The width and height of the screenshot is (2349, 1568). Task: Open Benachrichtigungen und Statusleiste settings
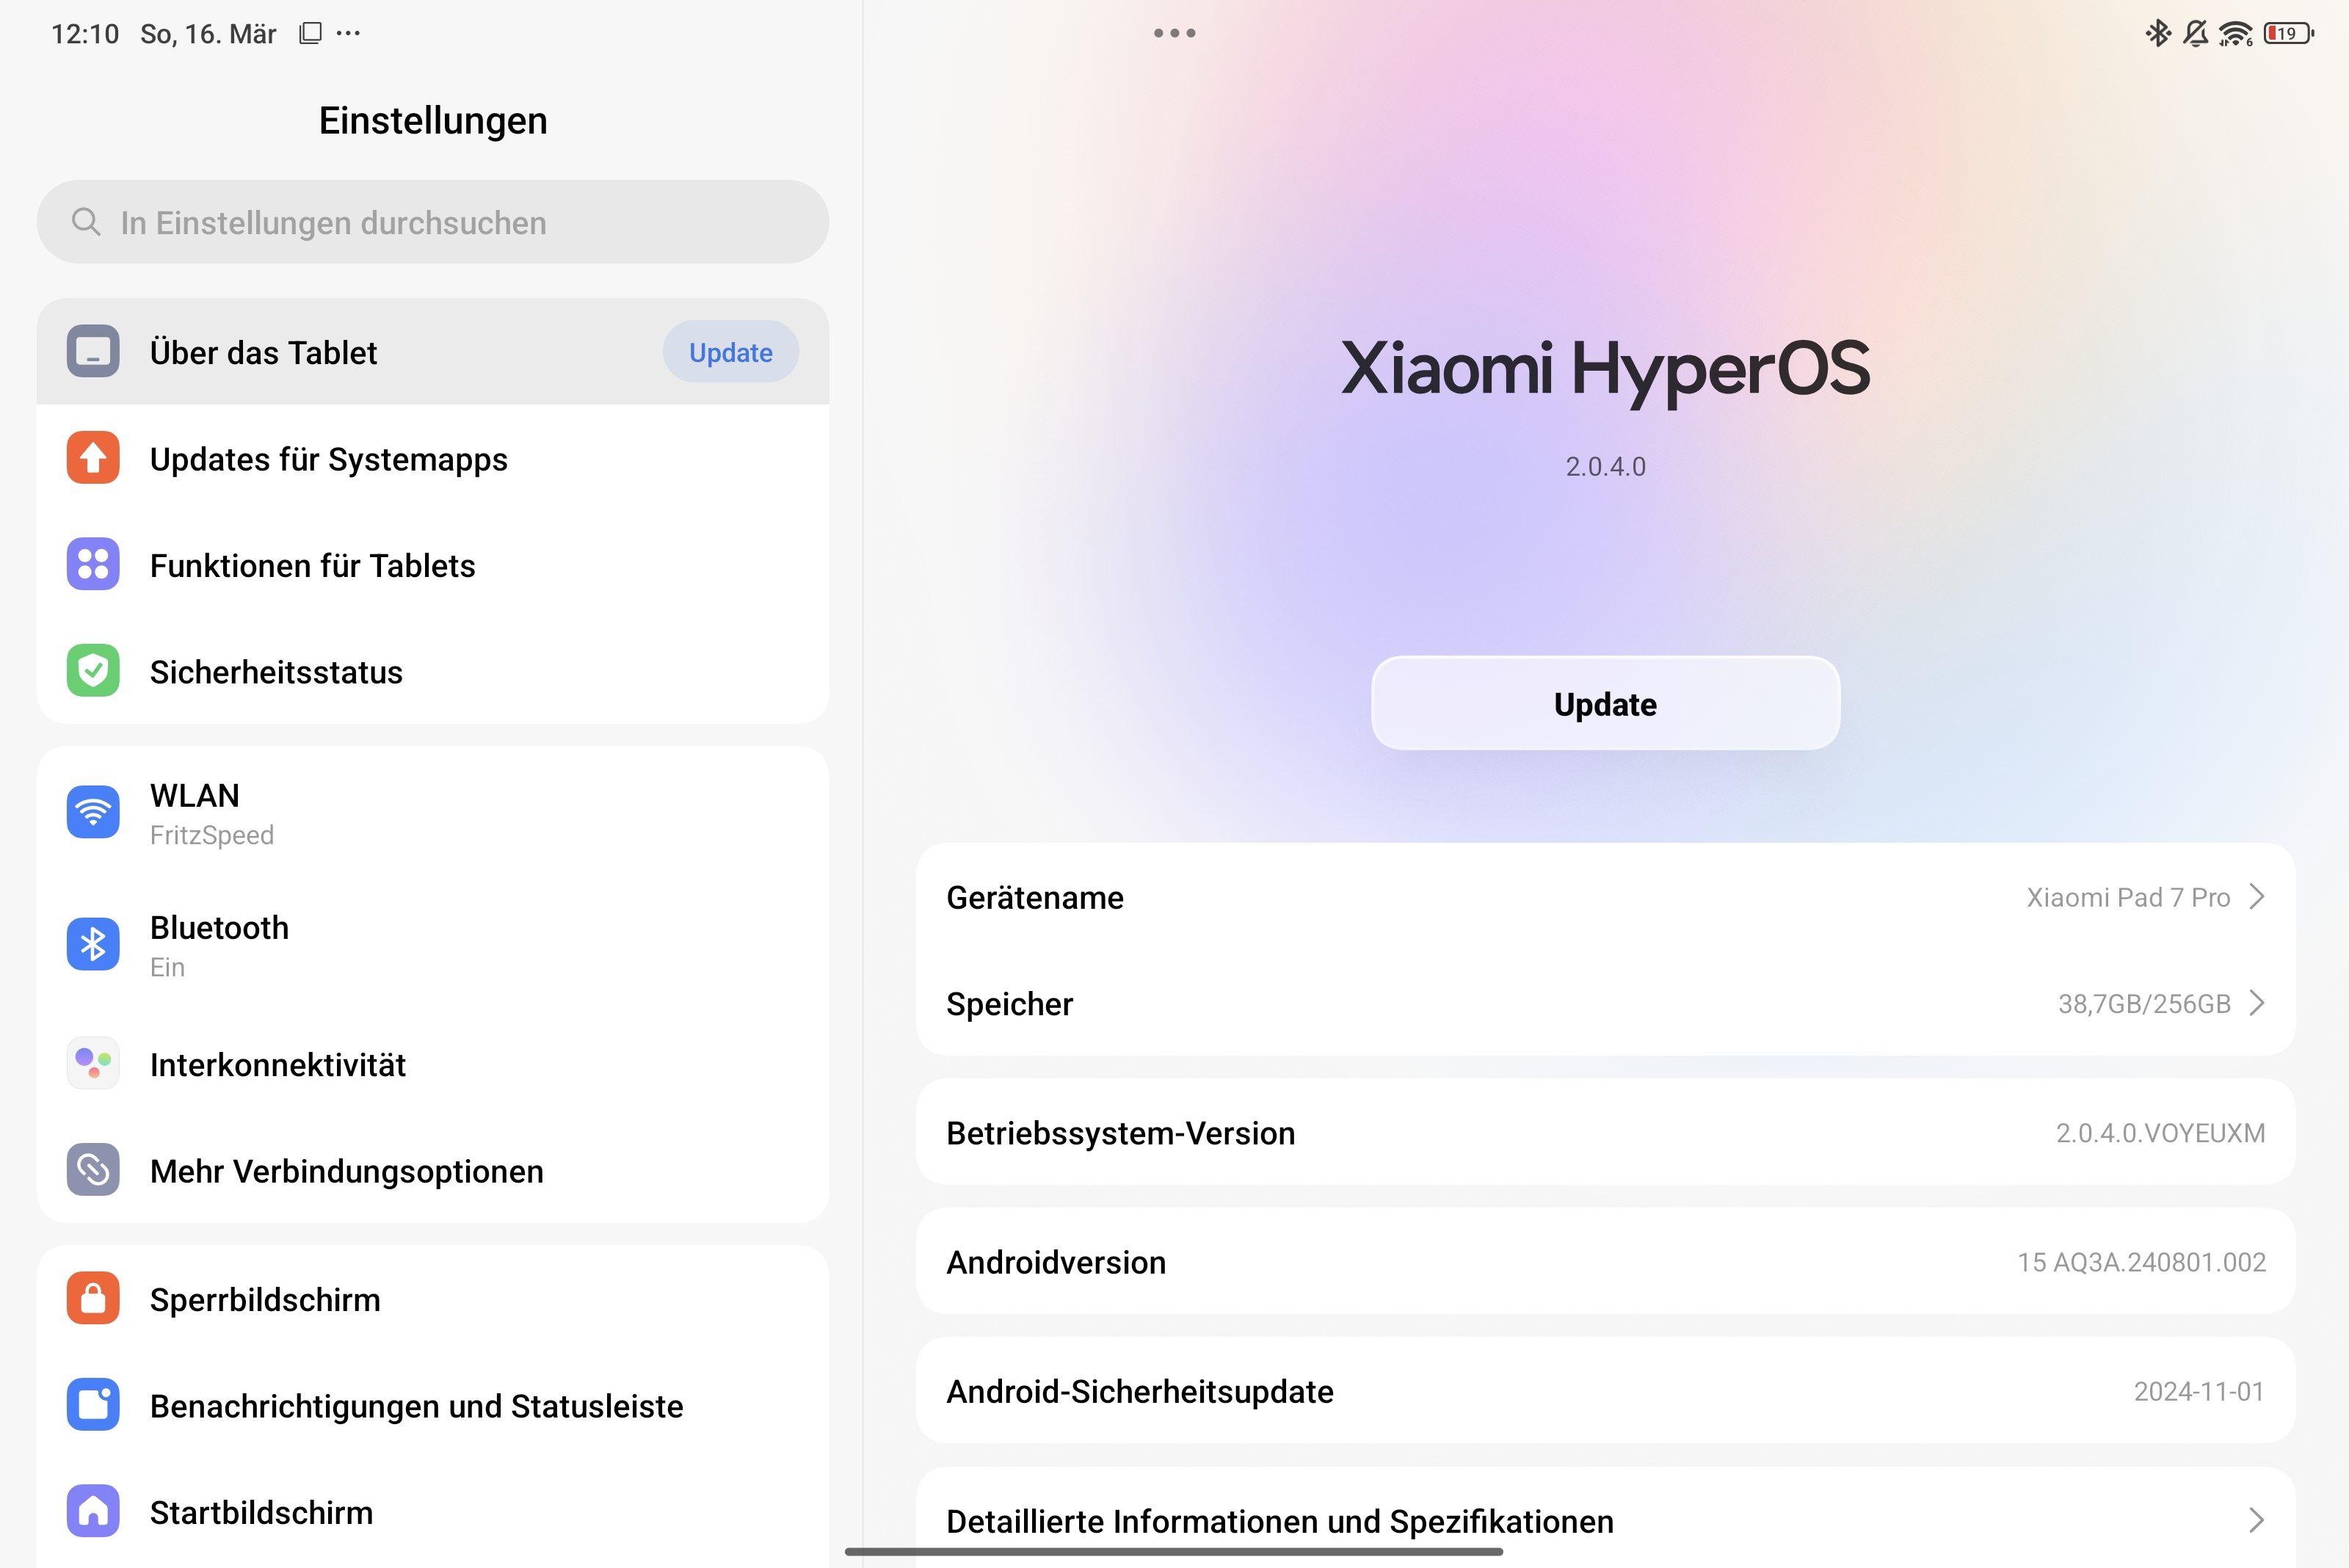coord(433,1405)
